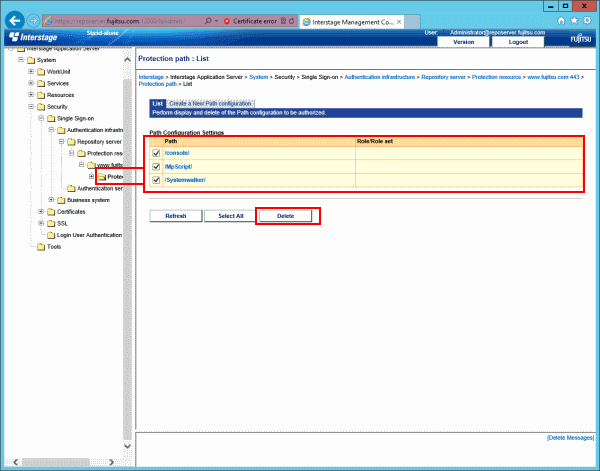The width and height of the screenshot is (600, 471).
Task: Click the WorkUnit folder icon
Action: pyautogui.click(x=41, y=72)
